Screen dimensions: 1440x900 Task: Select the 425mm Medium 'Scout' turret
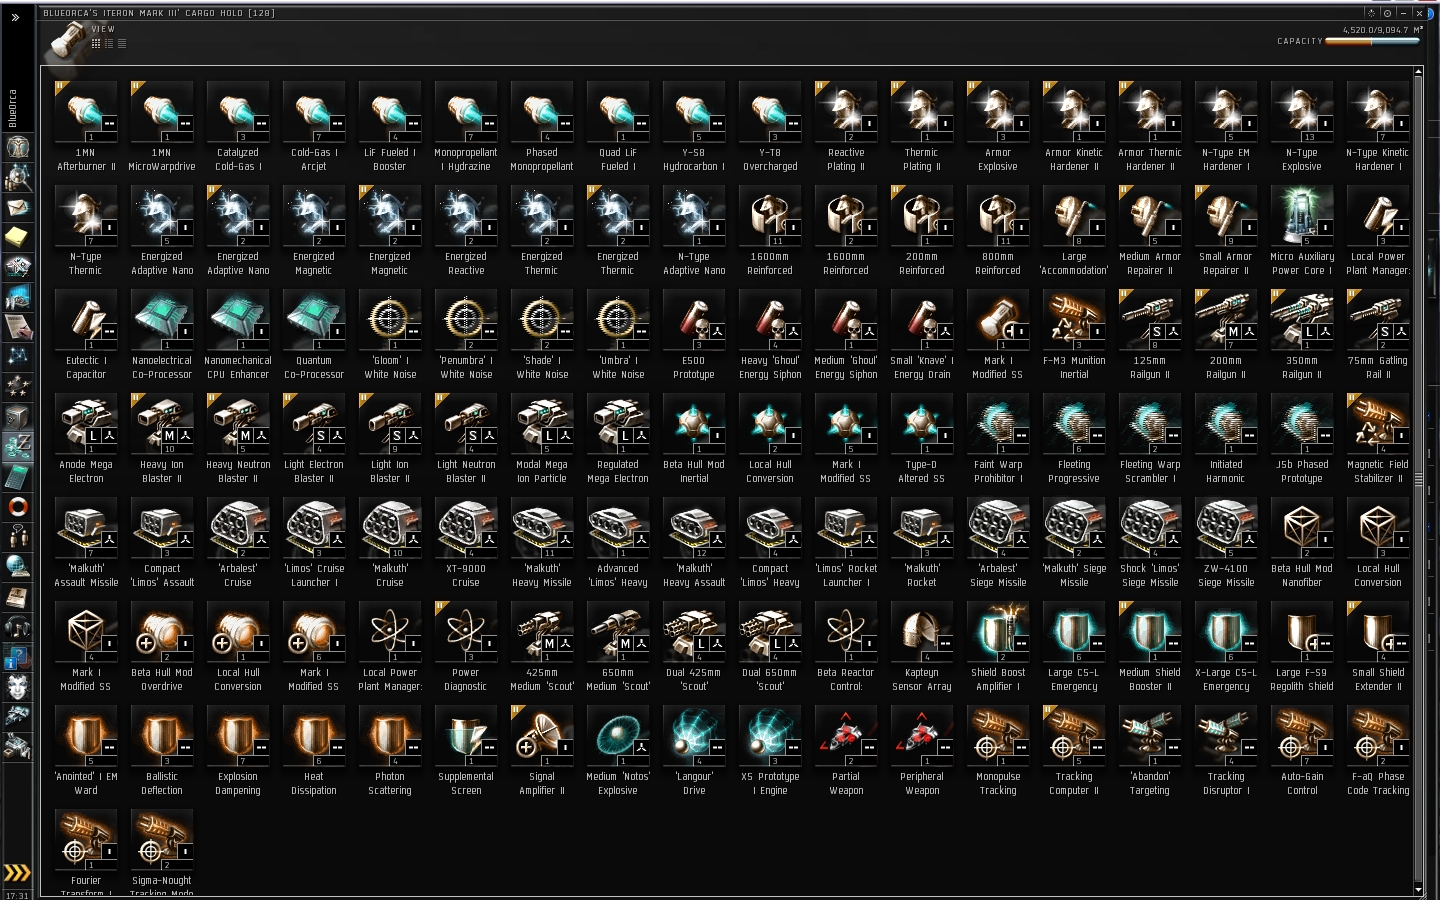pos(542,647)
